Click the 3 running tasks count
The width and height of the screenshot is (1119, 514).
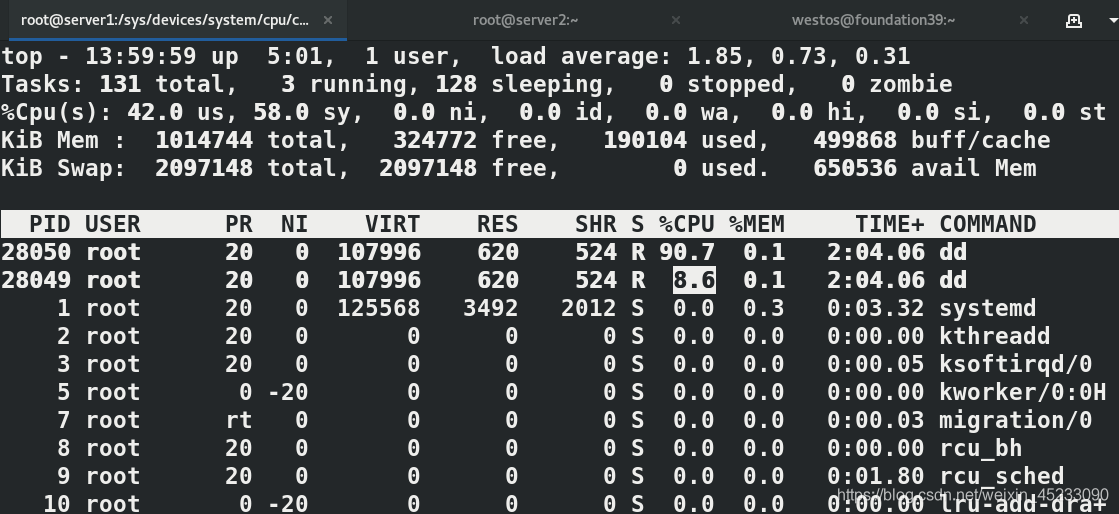coord(287,84)
